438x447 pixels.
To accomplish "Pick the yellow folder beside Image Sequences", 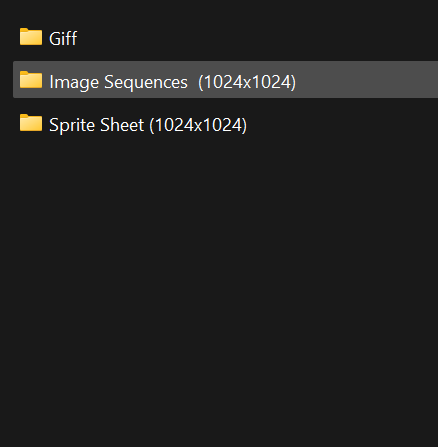I will (31, 80).
